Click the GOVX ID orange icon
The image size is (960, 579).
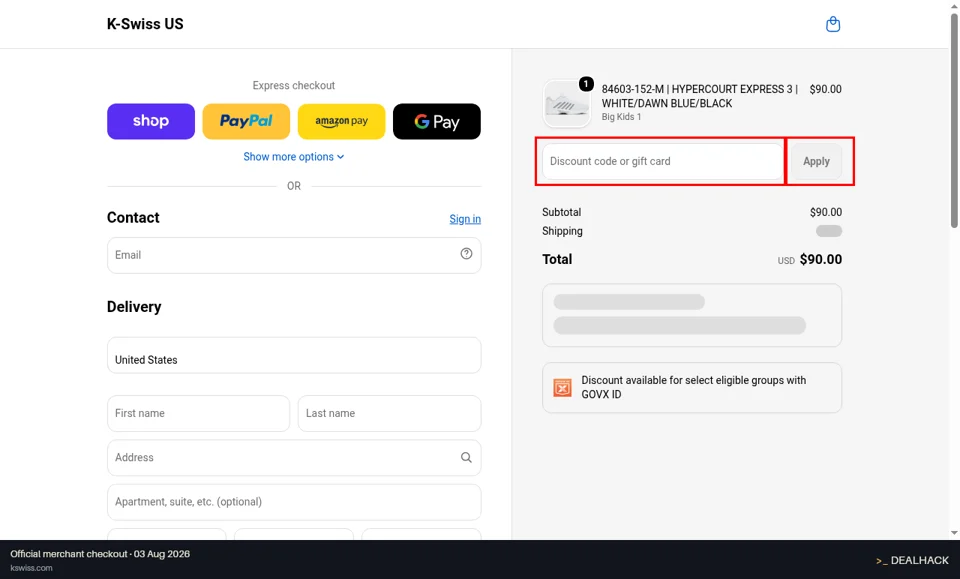coord(562,387)
